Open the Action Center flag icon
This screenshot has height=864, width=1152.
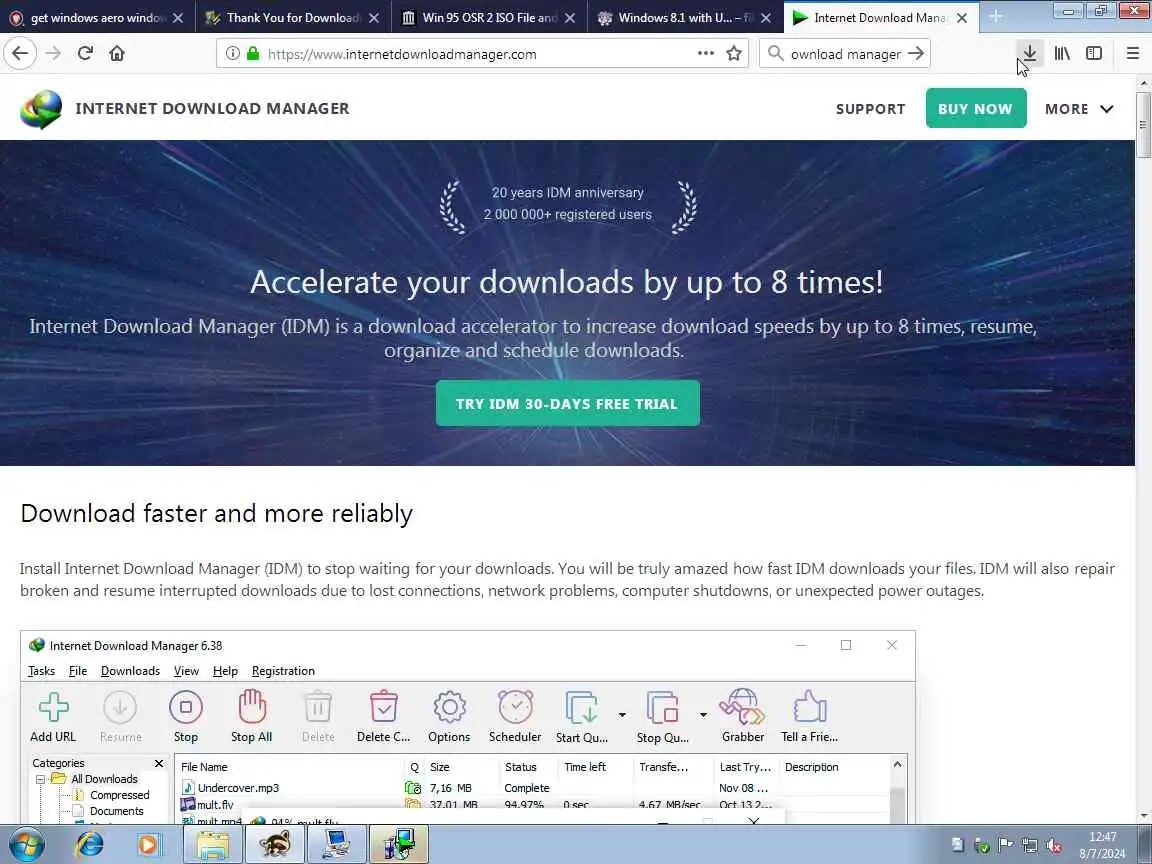(1005, 845)
